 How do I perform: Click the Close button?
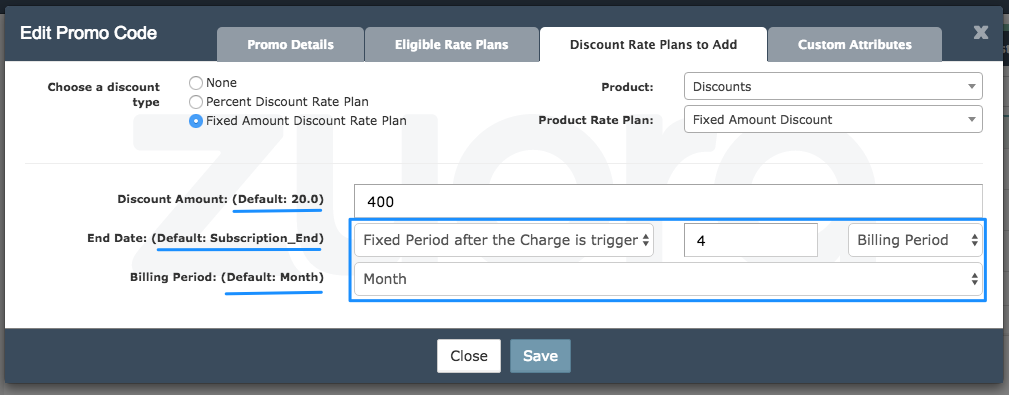pyautogui.click(x=468, y=356)
